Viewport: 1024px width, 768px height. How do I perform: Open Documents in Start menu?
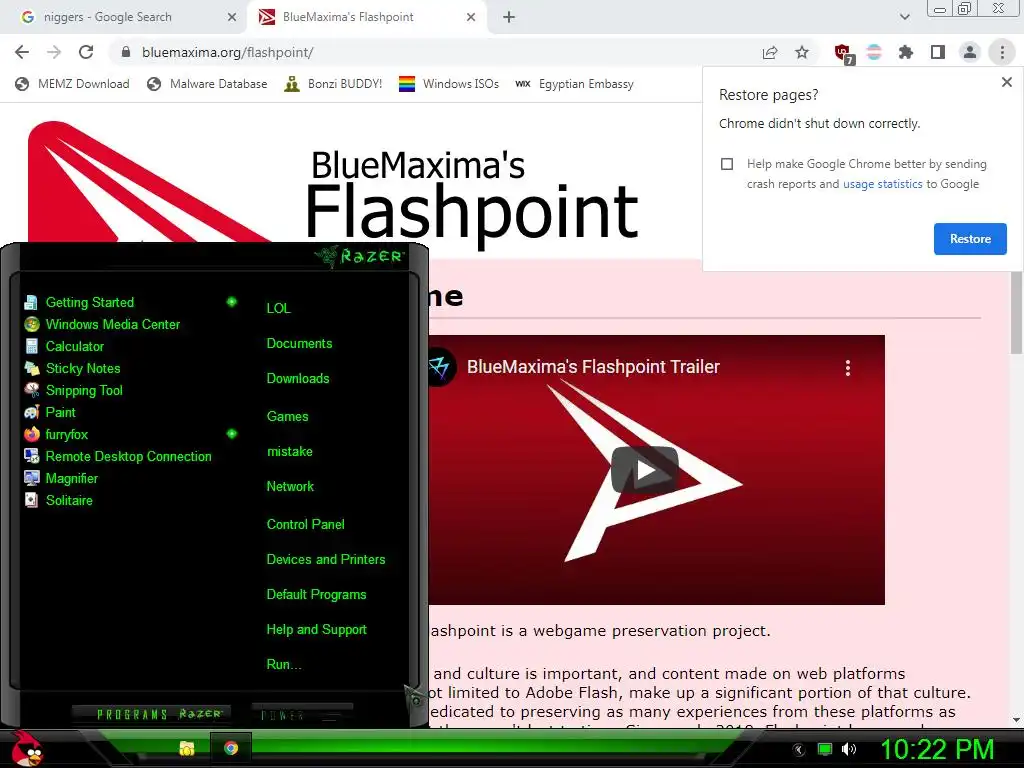[299, 344]
